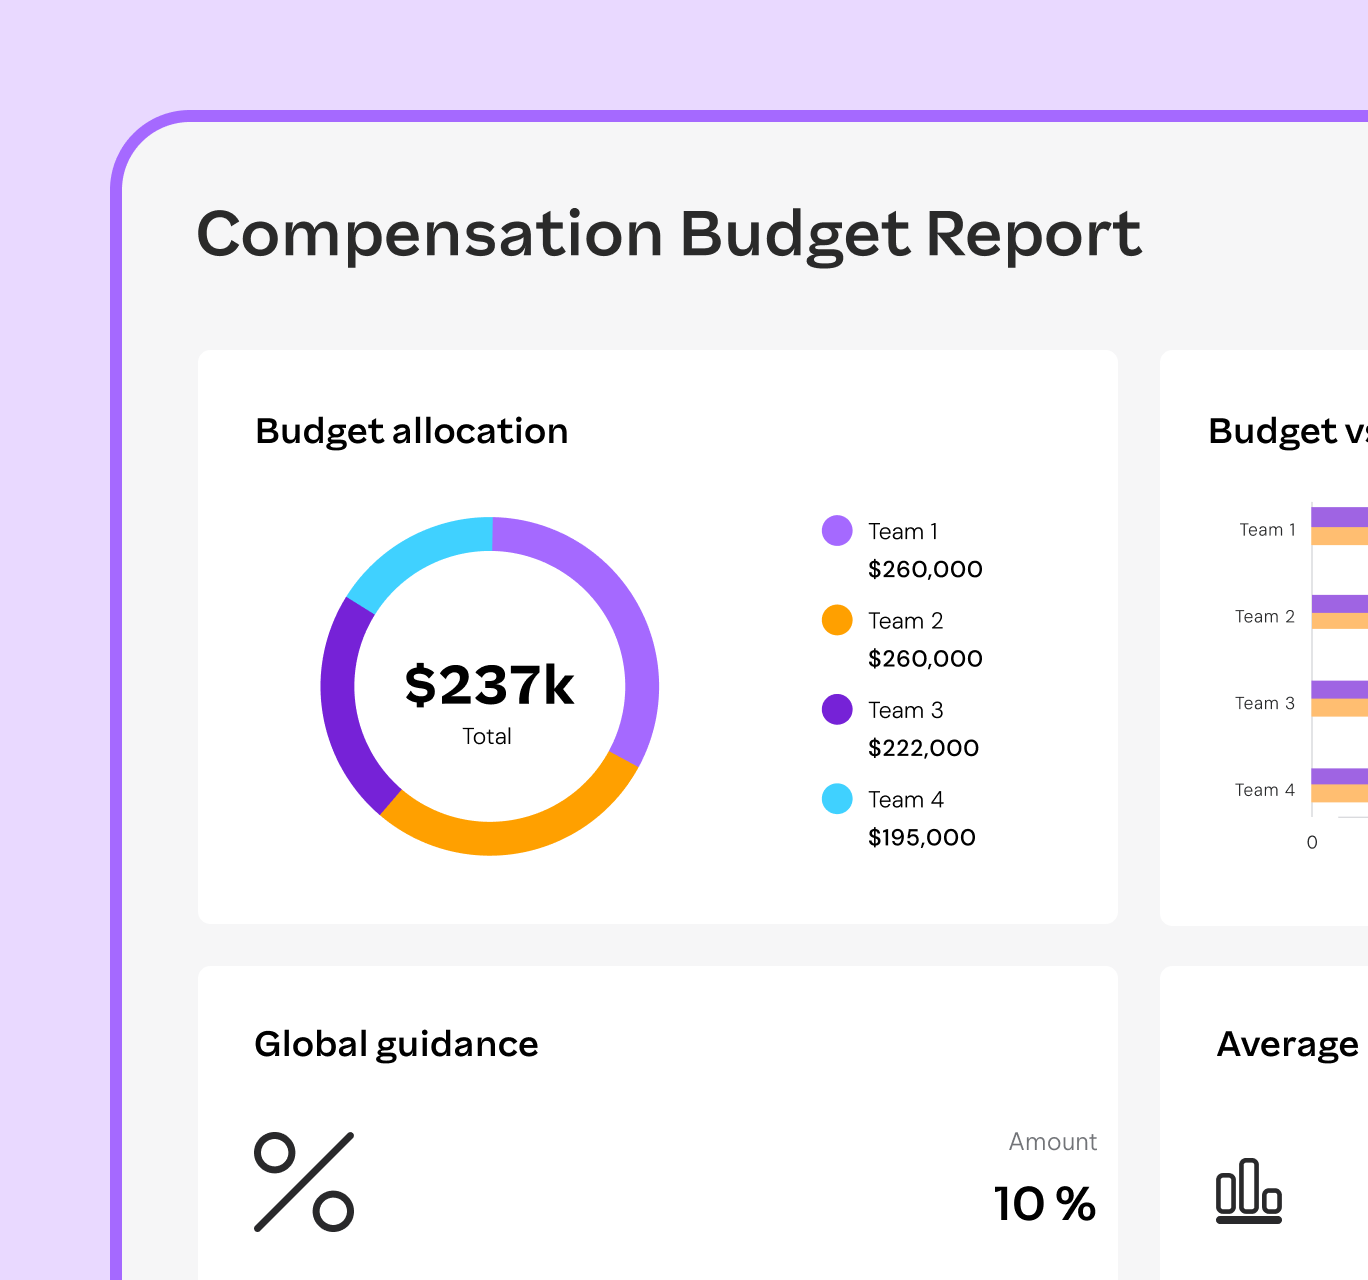The height and width of the screenshot is (1280, 1368).
Task: Click the $195,000 amount for Team 4
Action: [x=922, y=837]
